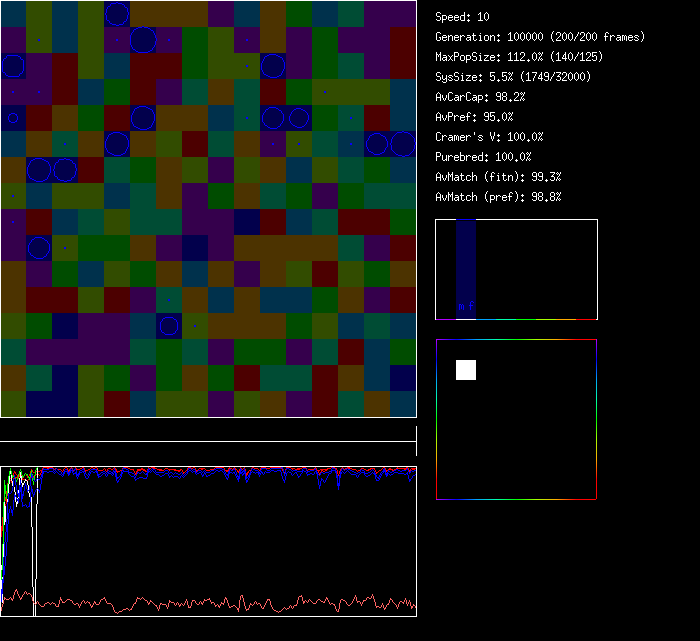
Task: Click the blue 'm f' label in the histogram
Action: coord(465,306)
